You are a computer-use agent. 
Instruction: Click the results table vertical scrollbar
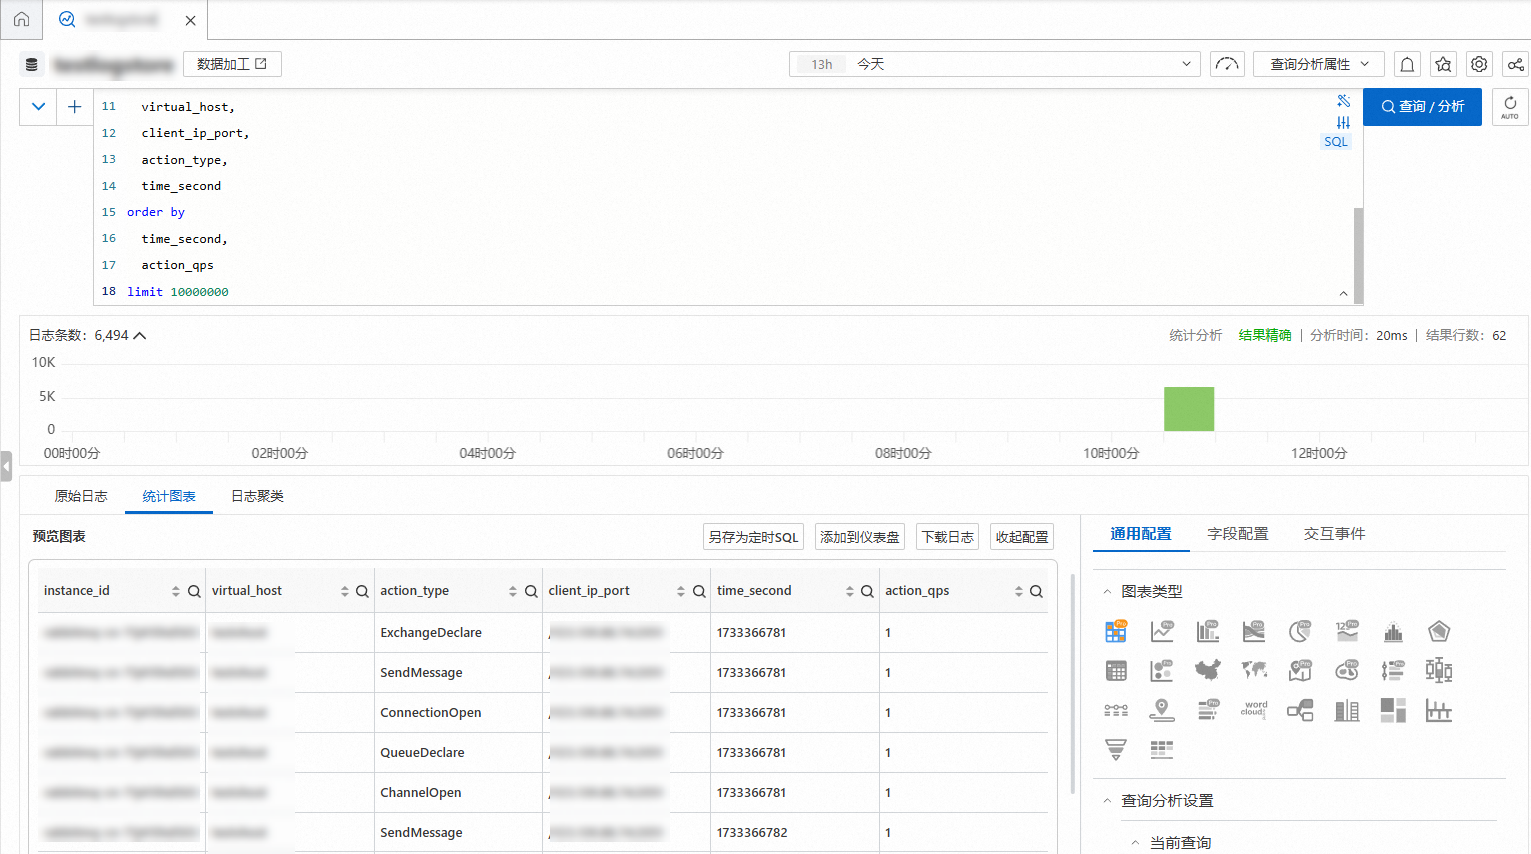[x=1072, y=684]
